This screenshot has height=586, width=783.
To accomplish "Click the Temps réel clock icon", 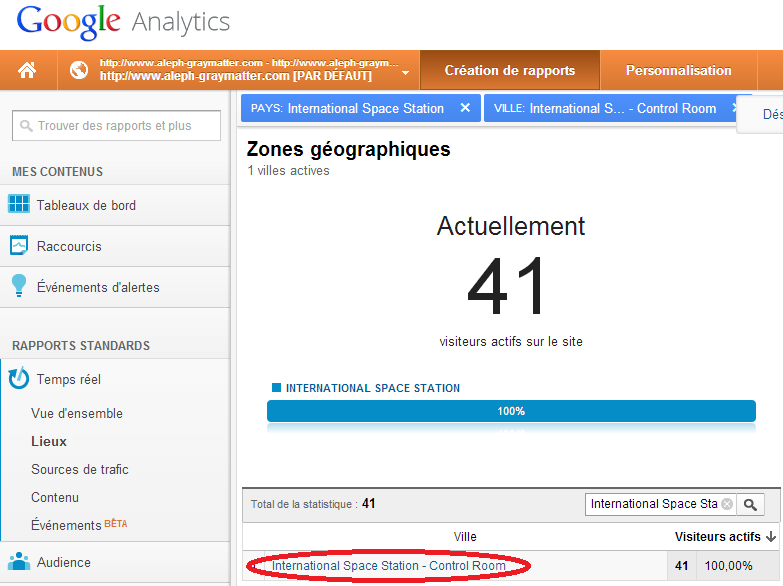I will pos(19,378).
